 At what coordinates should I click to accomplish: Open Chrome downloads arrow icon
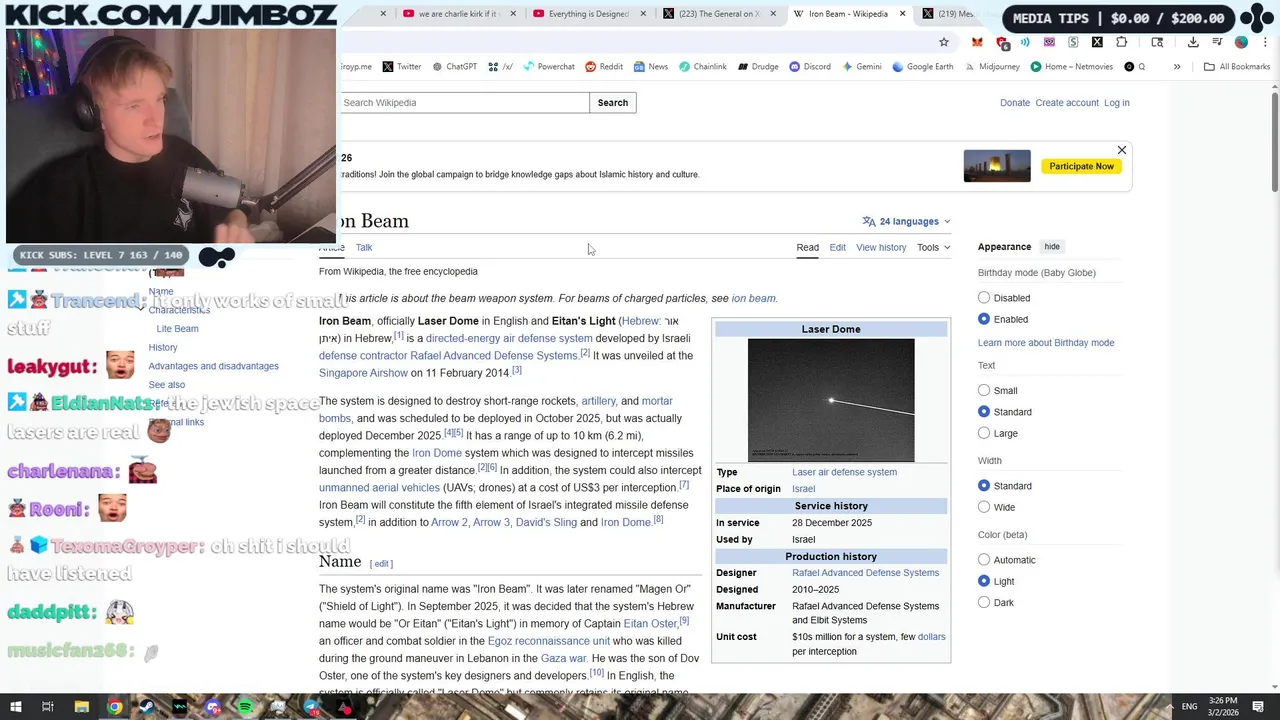1193,42
